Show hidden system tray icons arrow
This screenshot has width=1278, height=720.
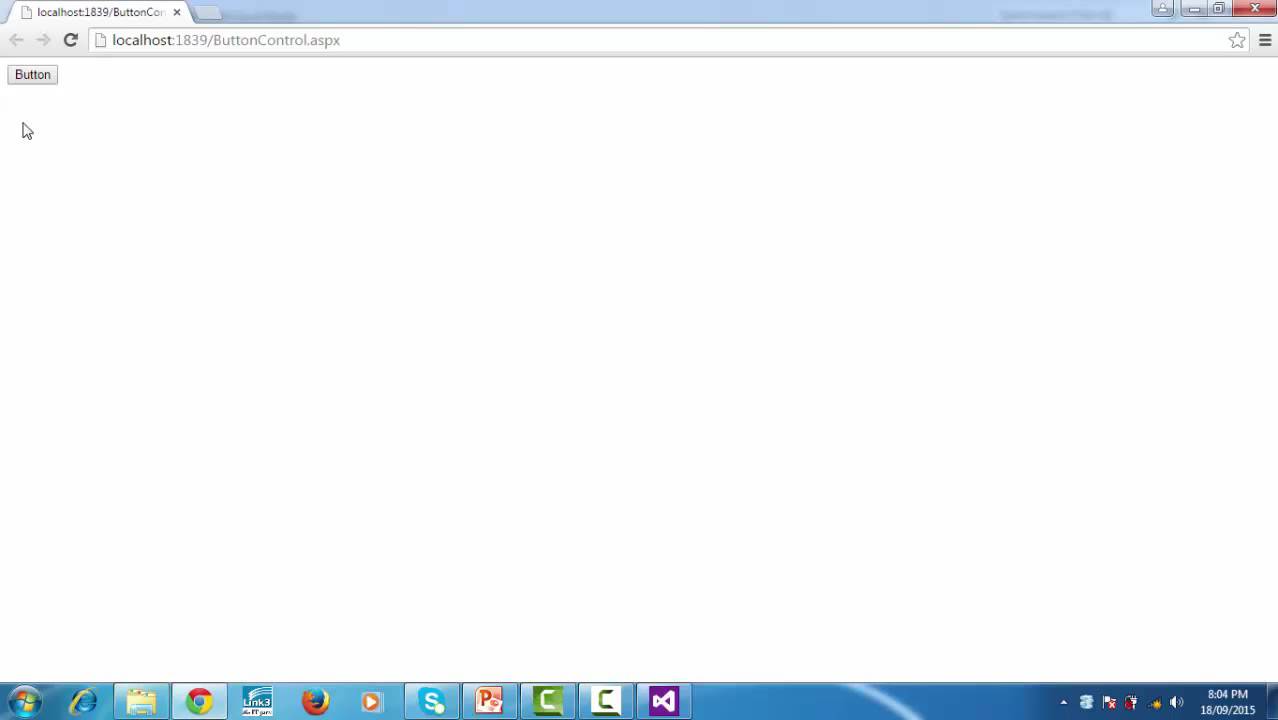point(1063,702)
